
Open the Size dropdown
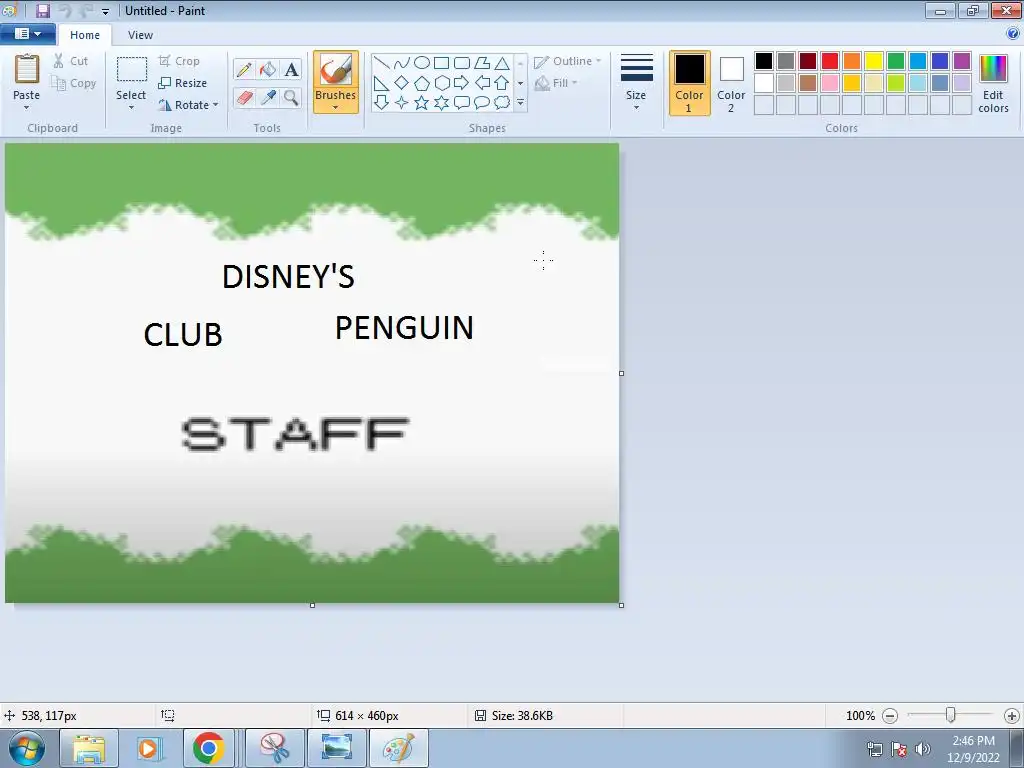coord(637,82)
